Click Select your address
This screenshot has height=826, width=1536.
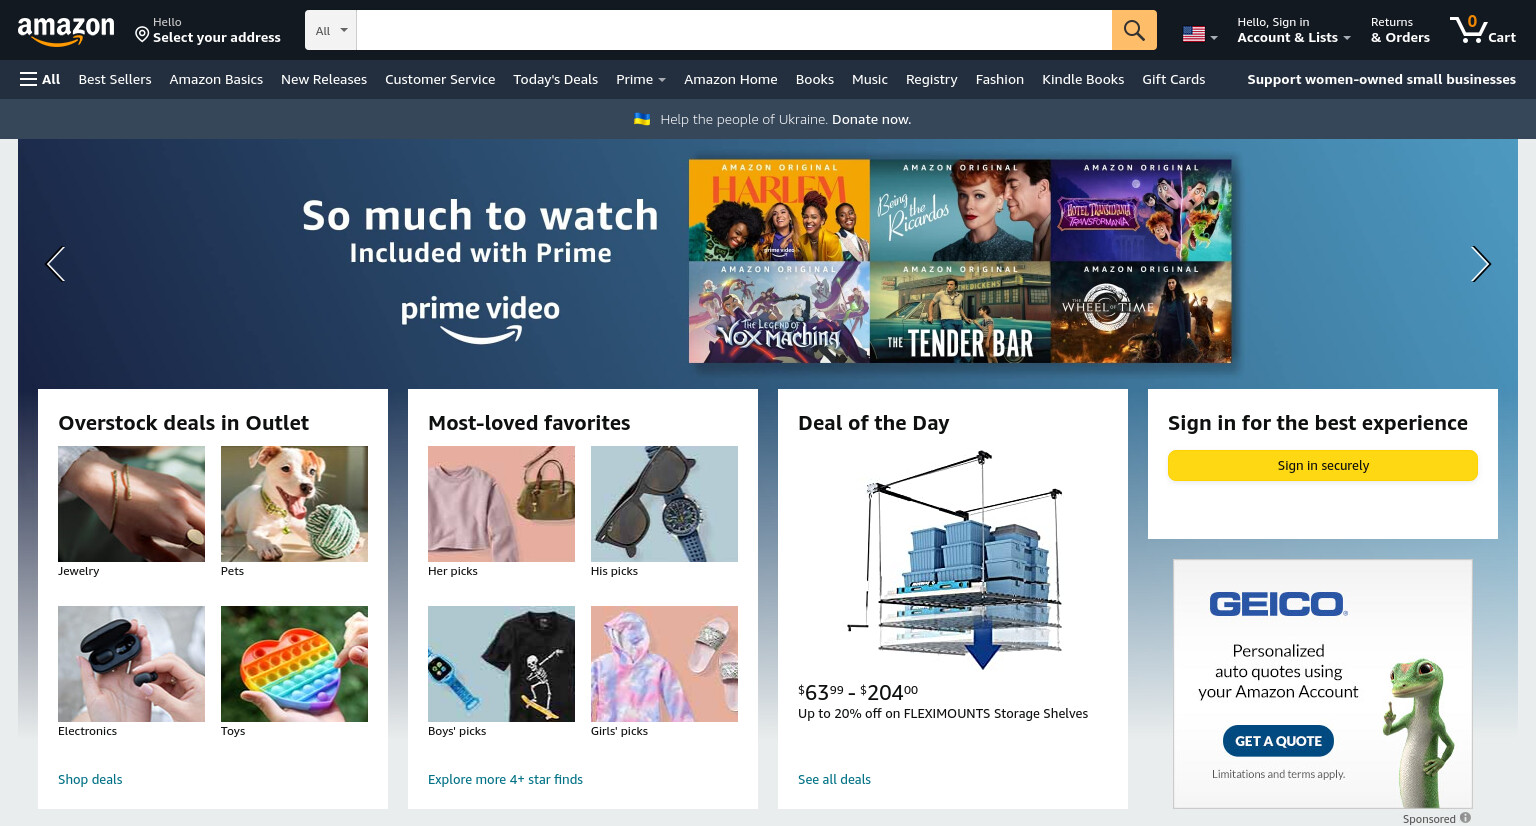(217, 37)
